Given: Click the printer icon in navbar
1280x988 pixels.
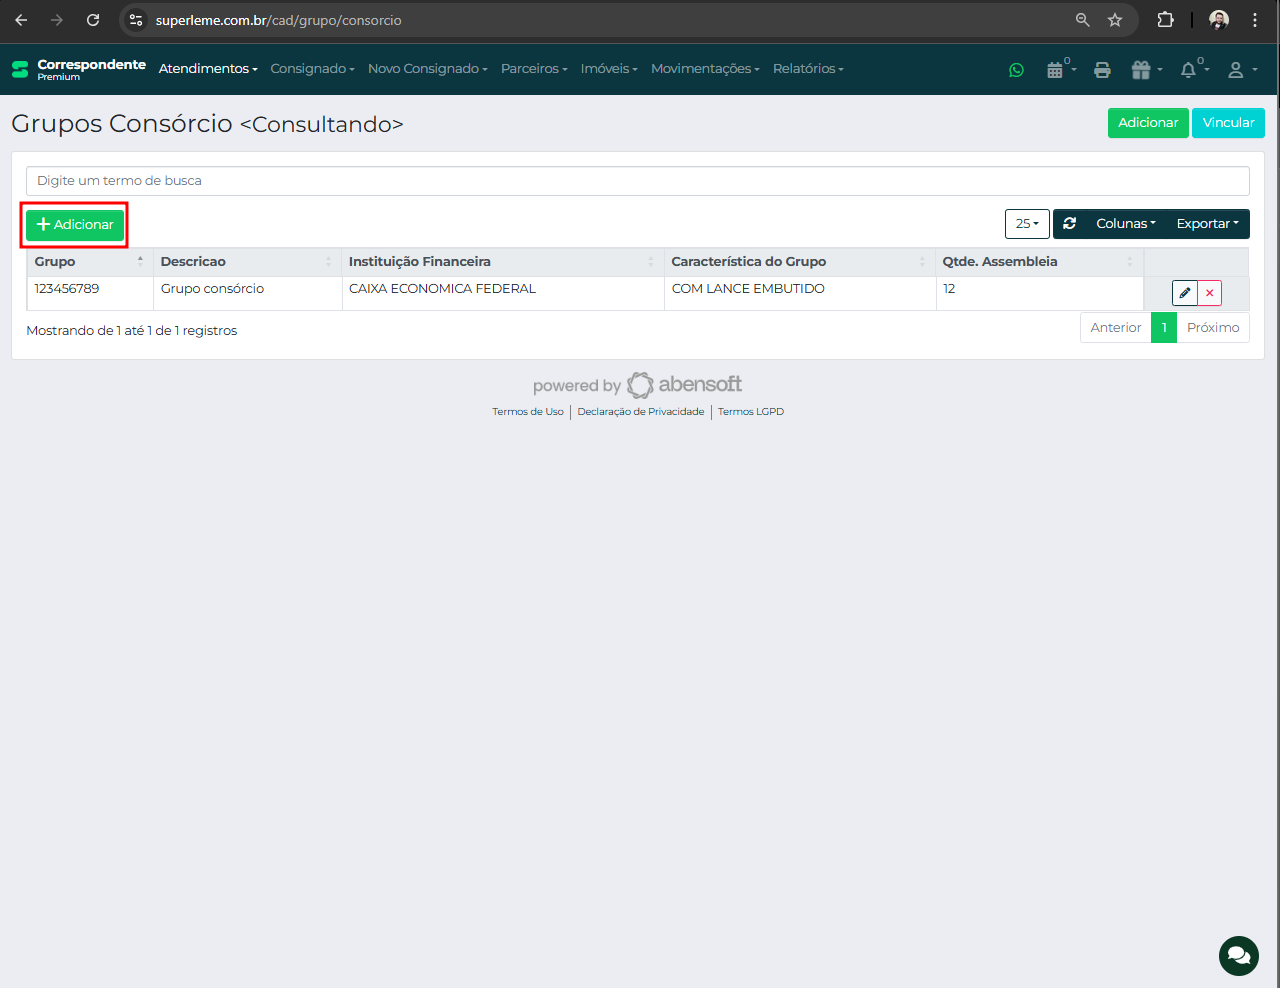Looking at the screenshot, I should pos(1102,70).
